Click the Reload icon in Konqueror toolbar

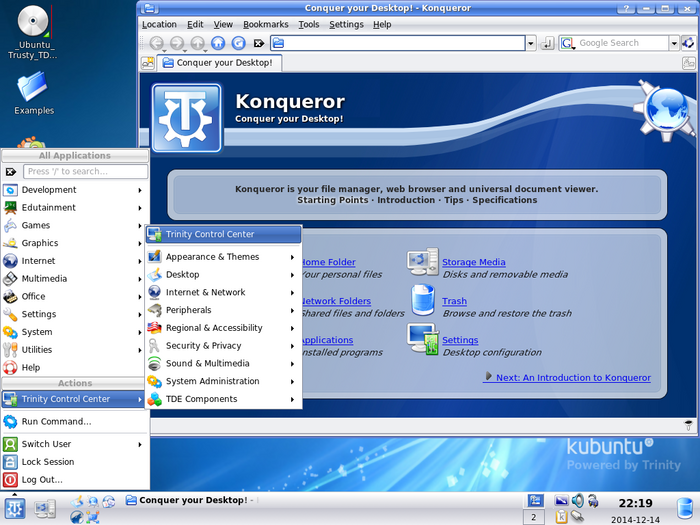[239, 43]
